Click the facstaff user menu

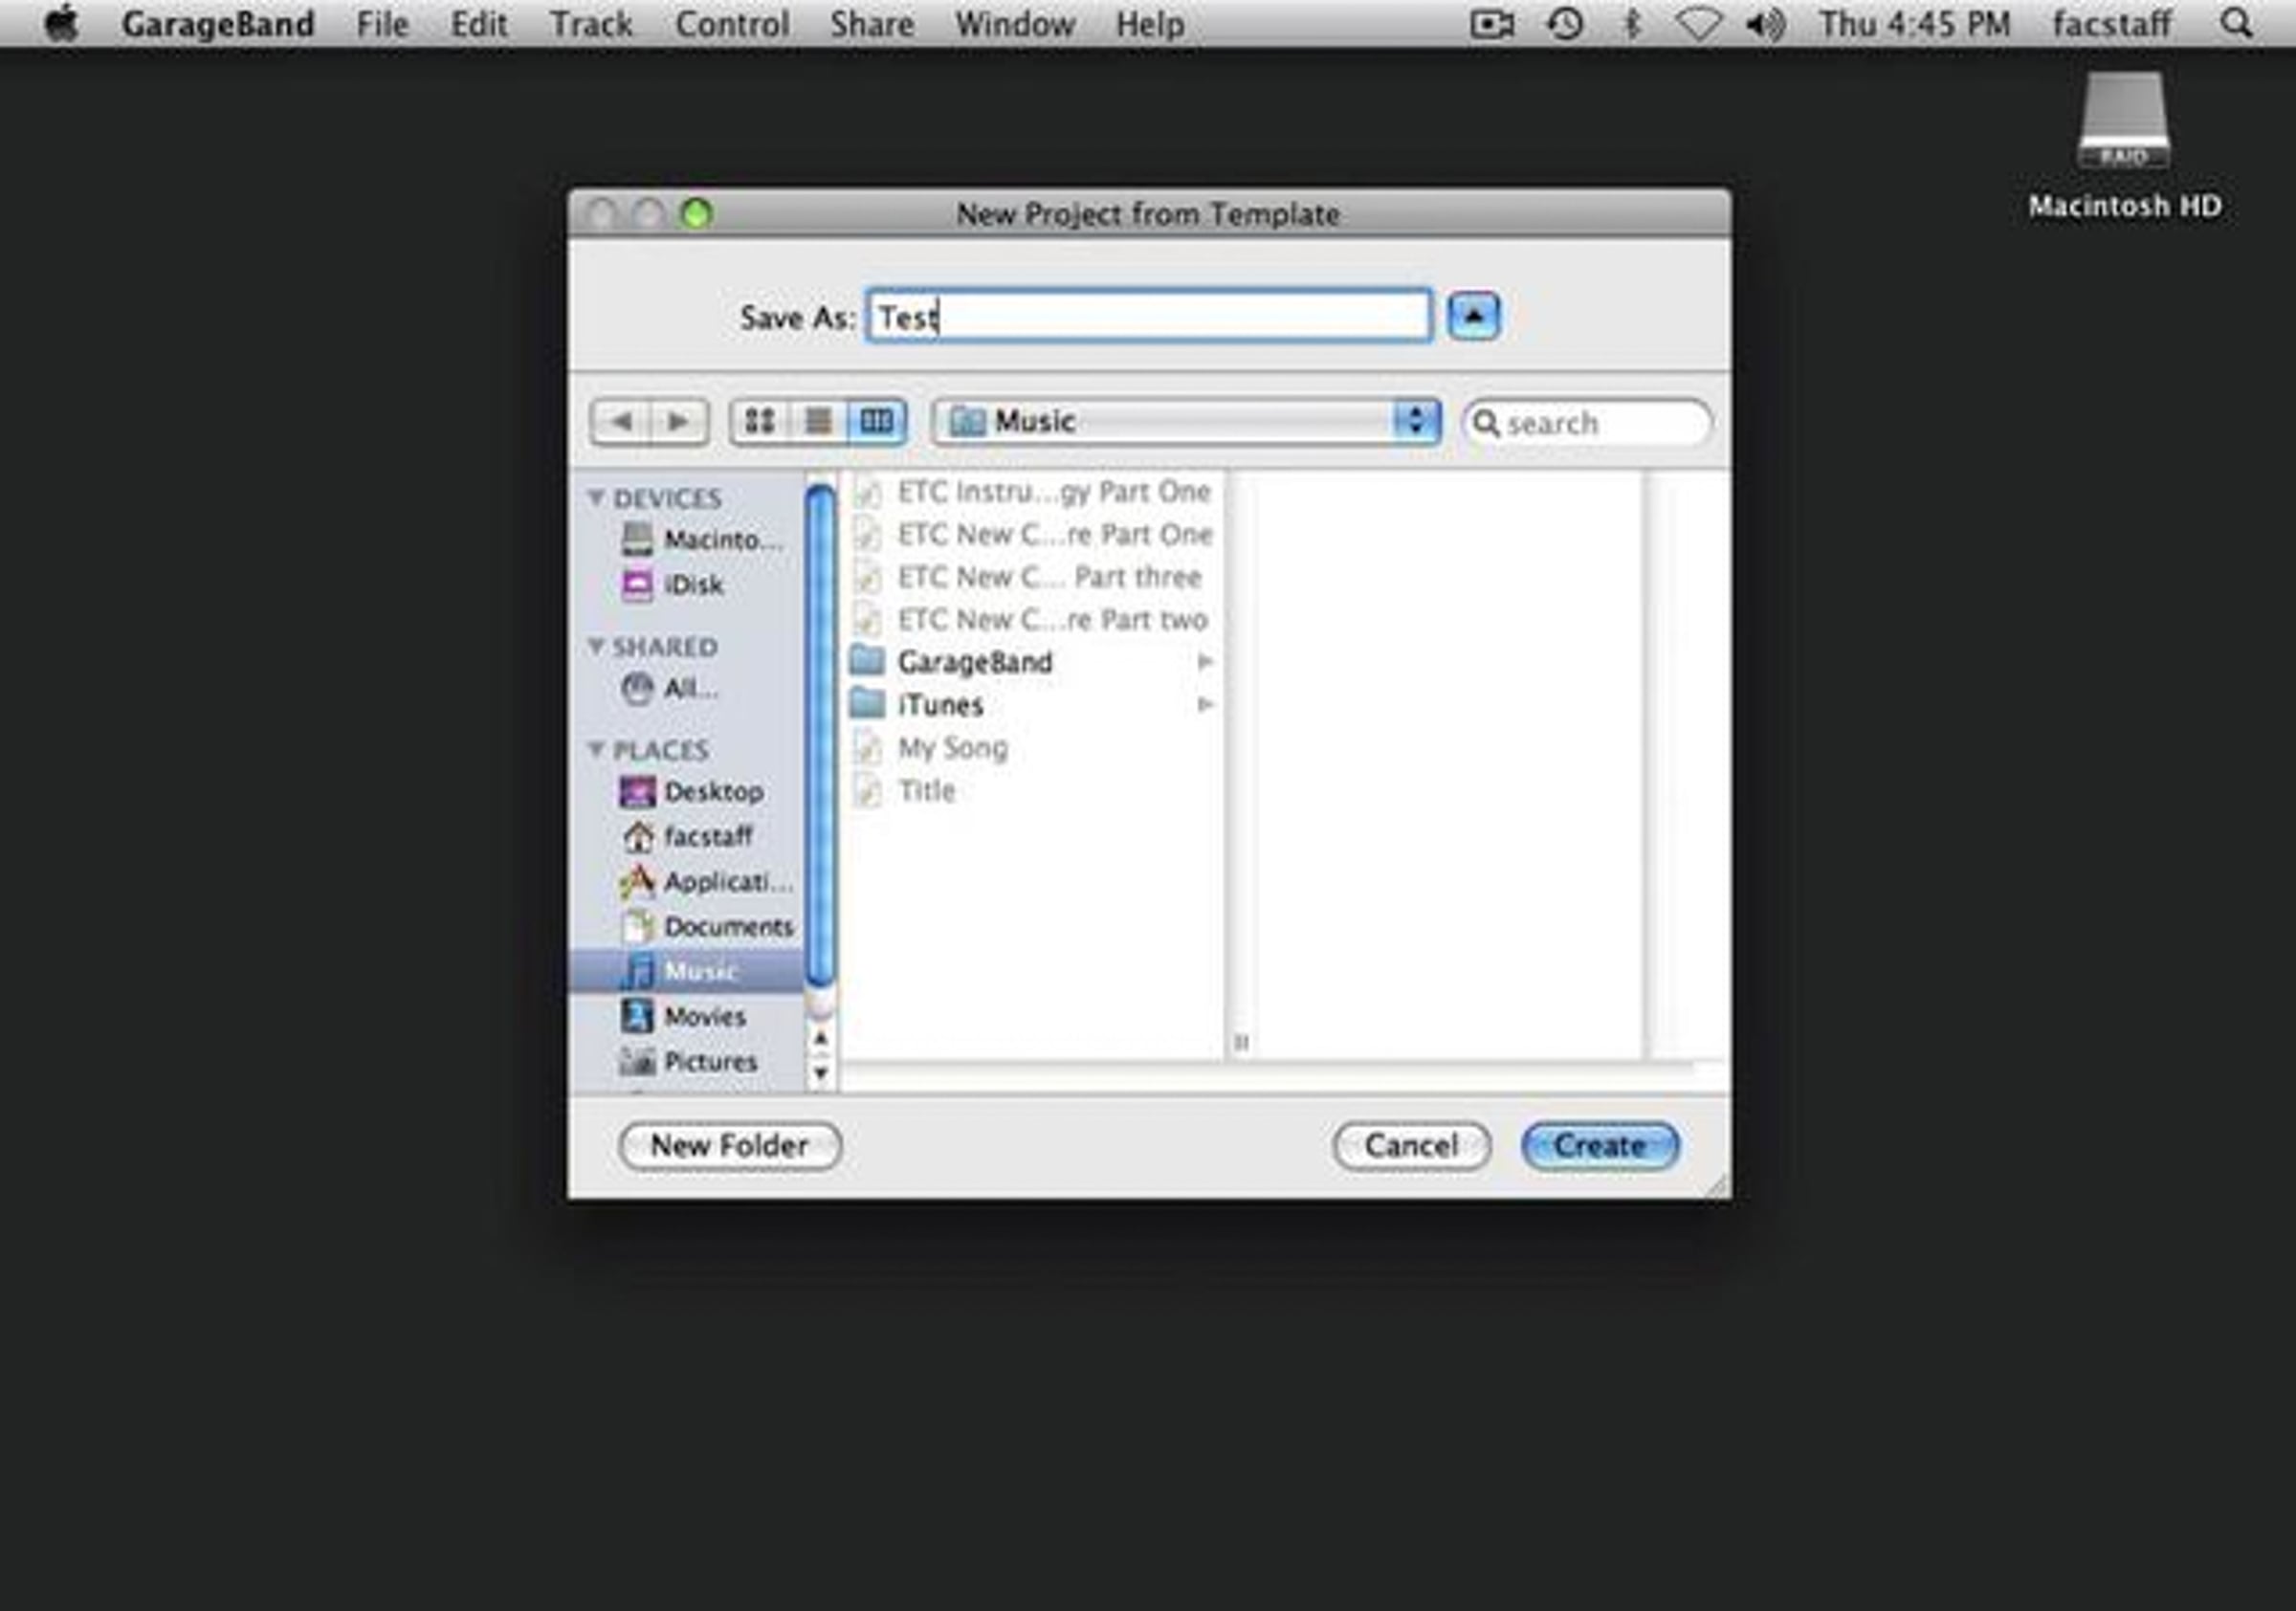tap(2111, 23)
